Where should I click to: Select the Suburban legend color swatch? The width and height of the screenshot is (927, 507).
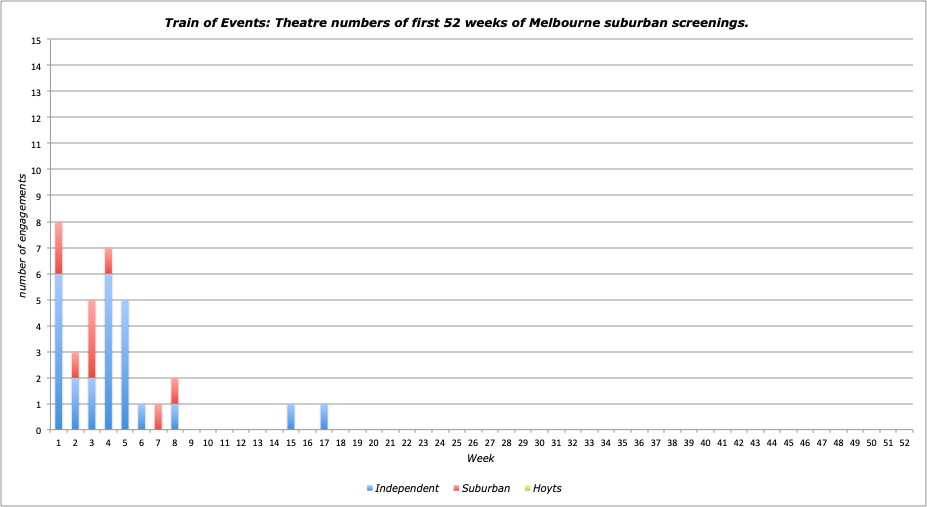pos(455,489)
